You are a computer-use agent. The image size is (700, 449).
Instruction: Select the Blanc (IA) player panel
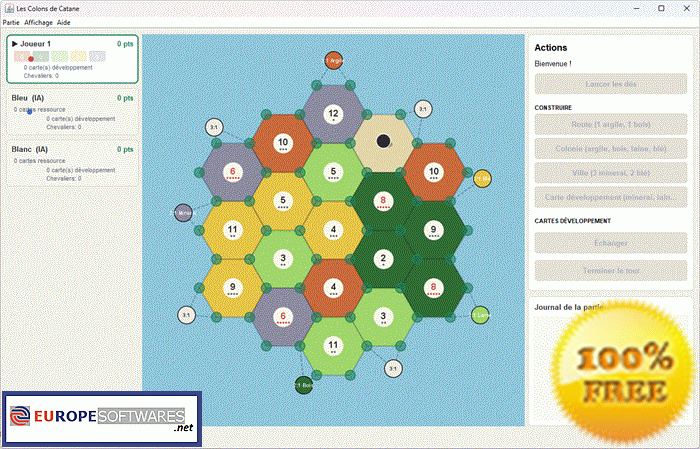72,163
